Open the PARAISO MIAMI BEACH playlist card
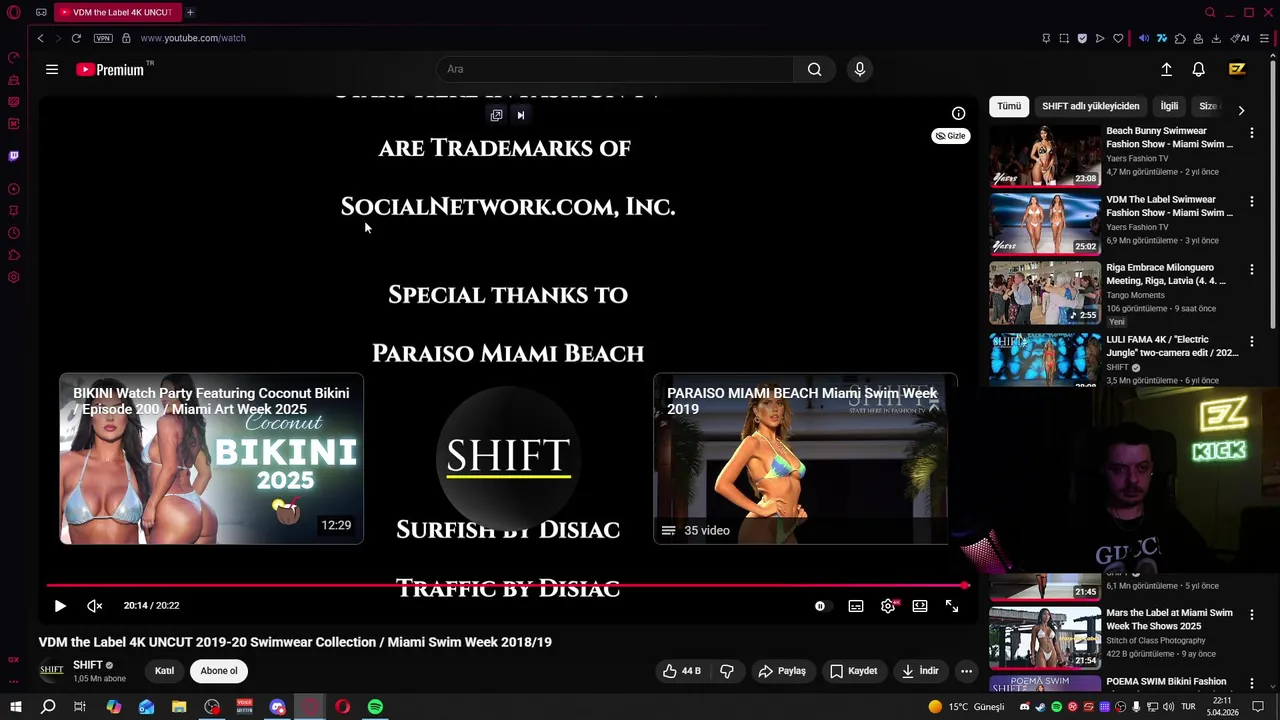 tap(805, 459)
